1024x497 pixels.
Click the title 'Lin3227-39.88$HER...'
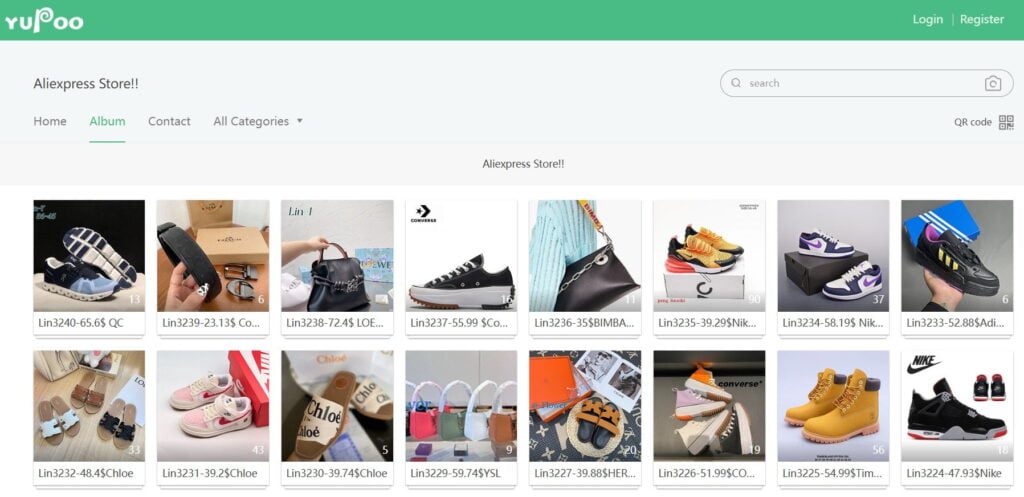coord(585,473)
